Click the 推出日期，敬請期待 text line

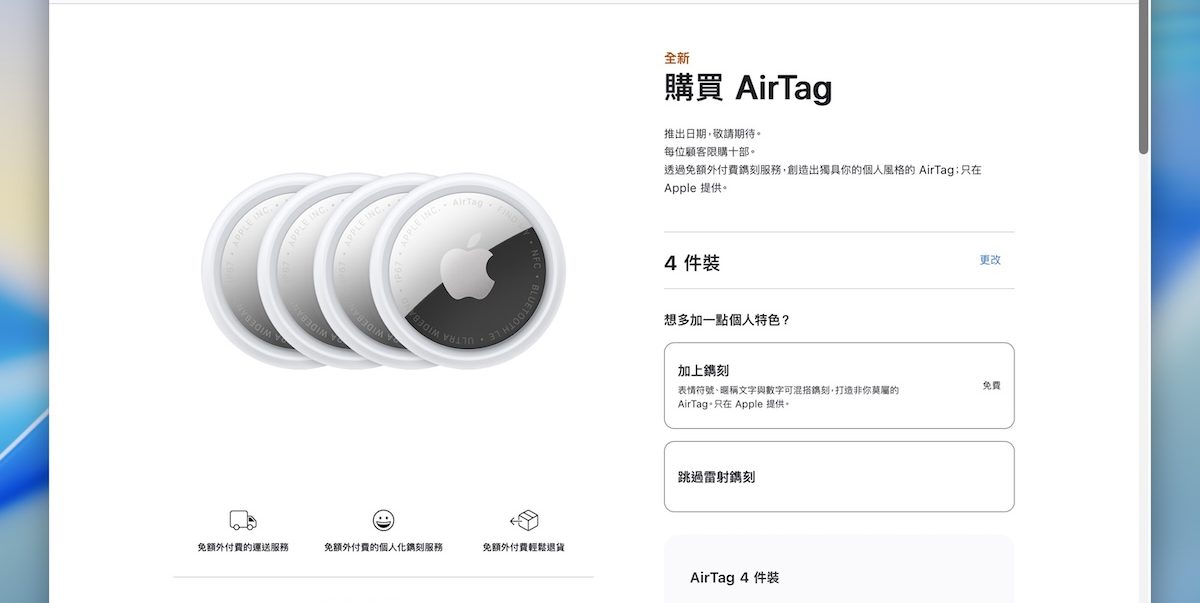pyautogui.click(x=713, y=134)
